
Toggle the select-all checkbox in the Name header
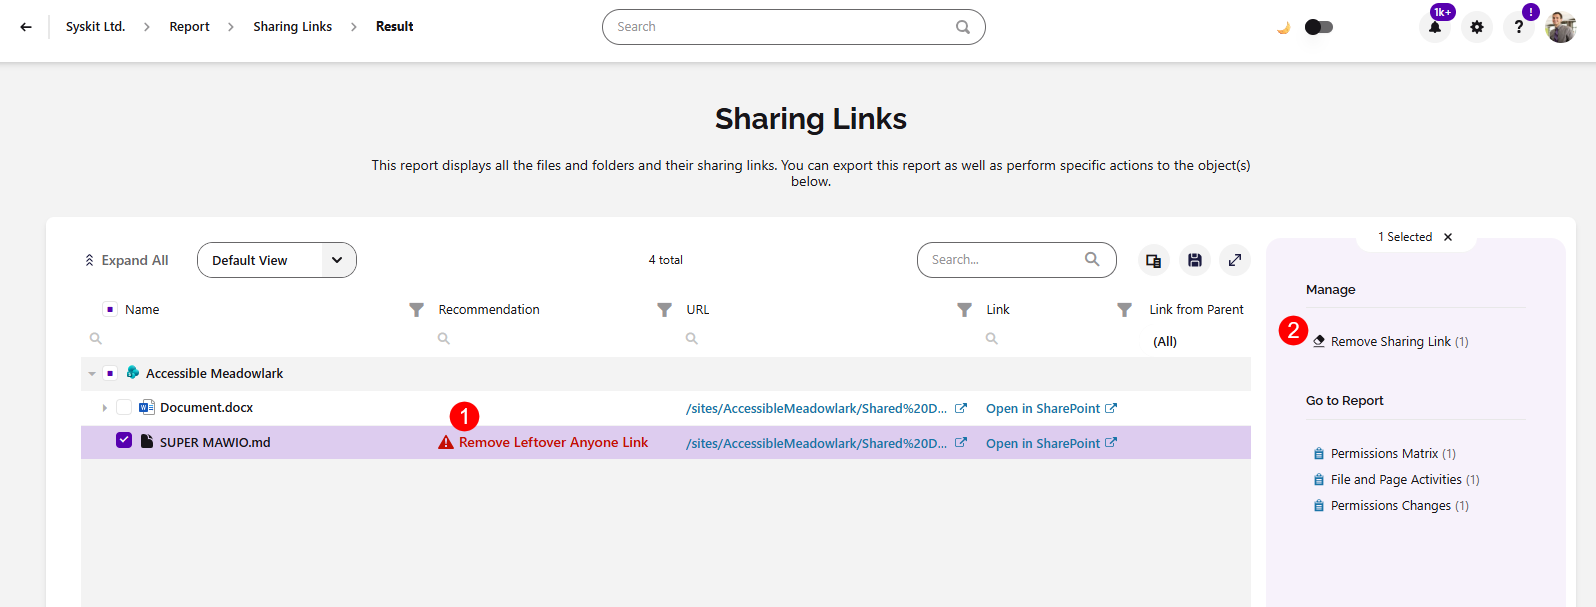coord(110,310)
